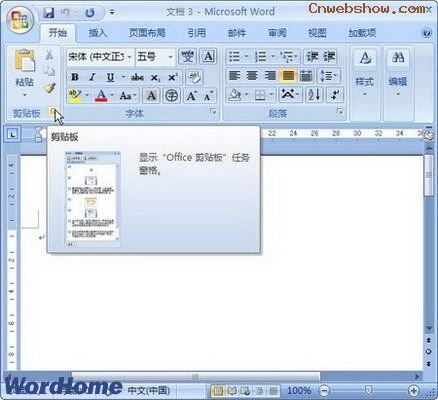Save the document from Quick Access toolbar
The image size is (438, 400).
point(49,13)
